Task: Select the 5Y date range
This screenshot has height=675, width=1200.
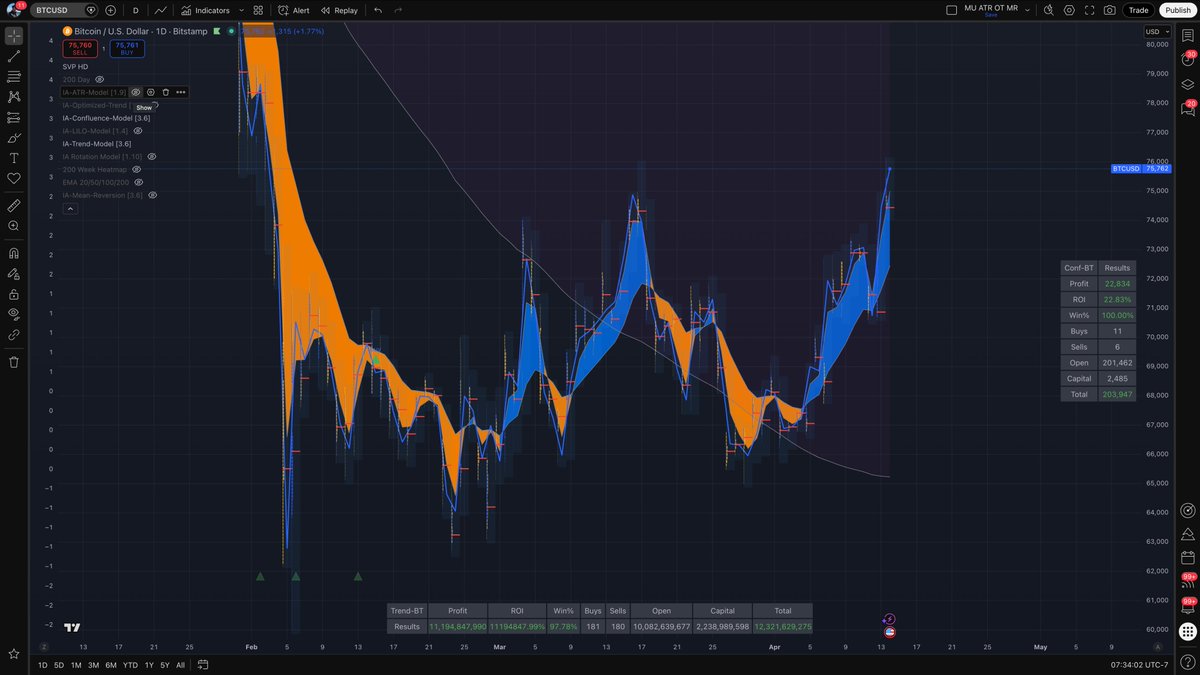Action: pyautogui.click(x=165, y=665)
